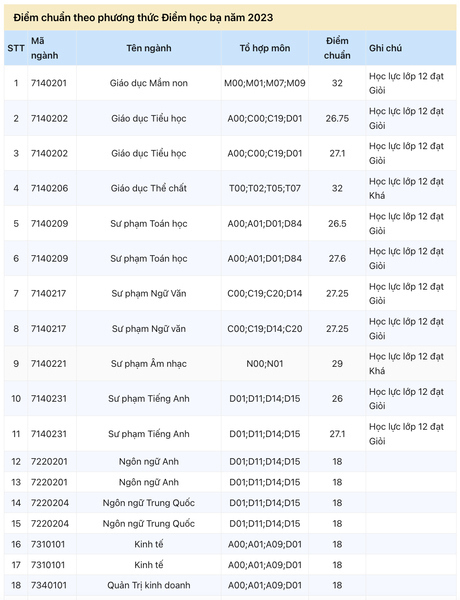Click the 27.6 score for Sư phạm Toán học
This screenshot has height=600, width=460.
click(337, 259)
